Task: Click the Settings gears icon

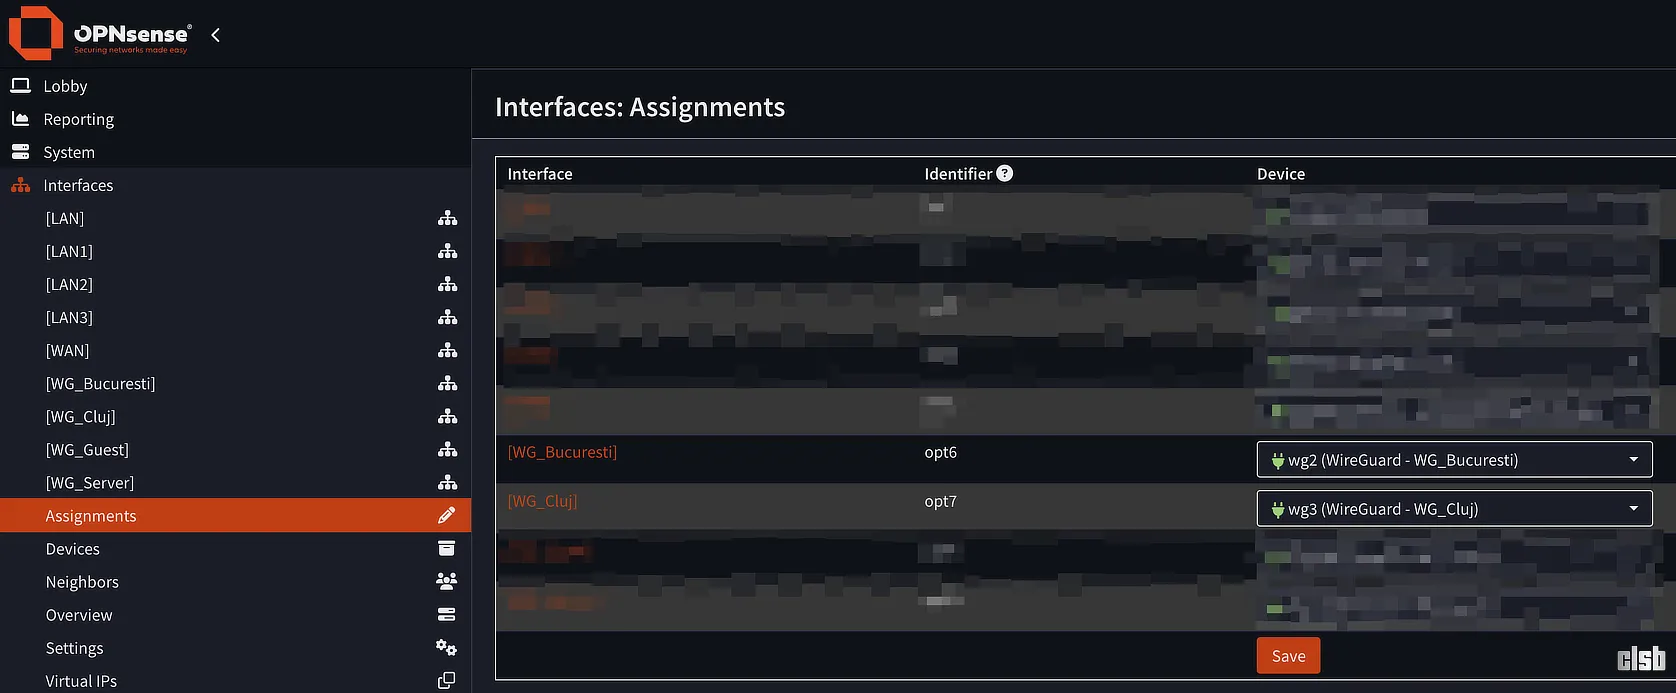Action: (446, 648)
